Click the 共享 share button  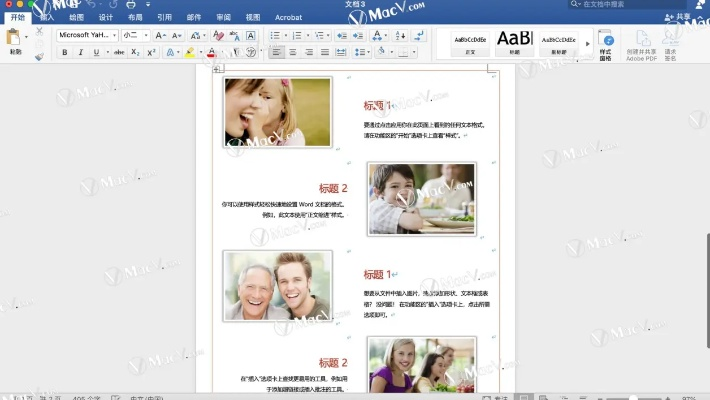point(678,17)
